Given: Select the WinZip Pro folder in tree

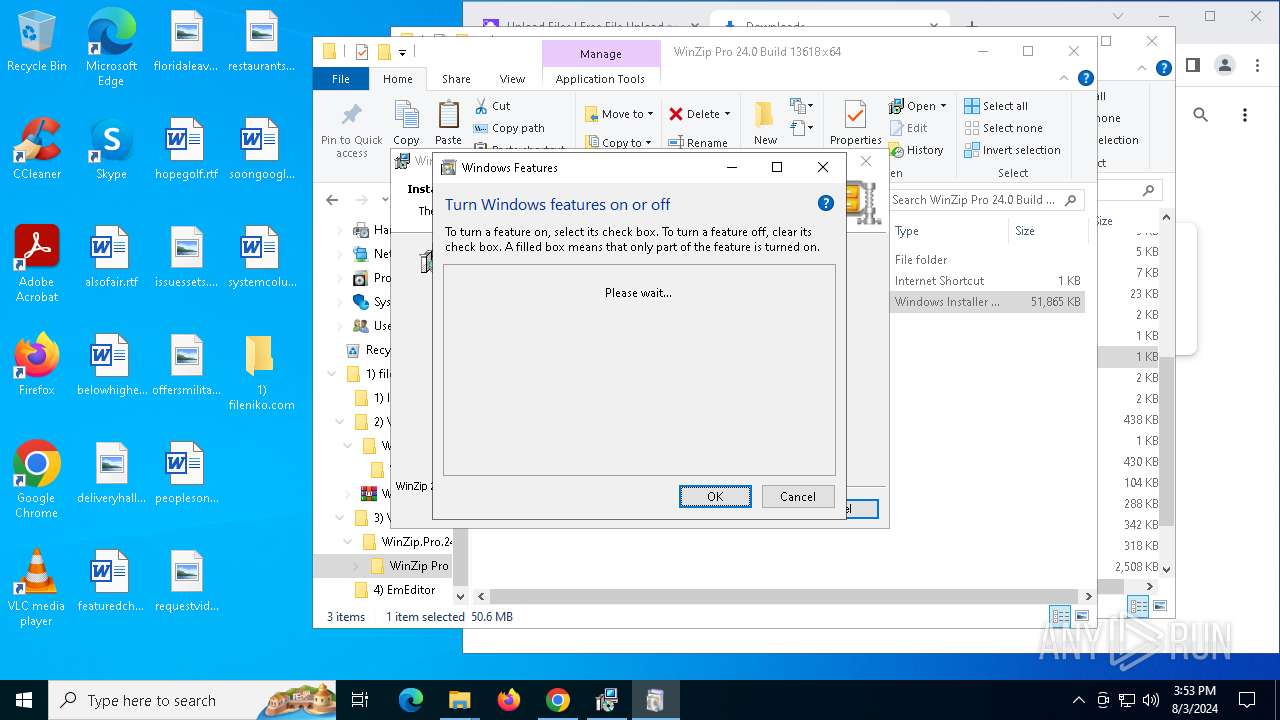Looking at the screenshot, I should click(x=410, y=566).
